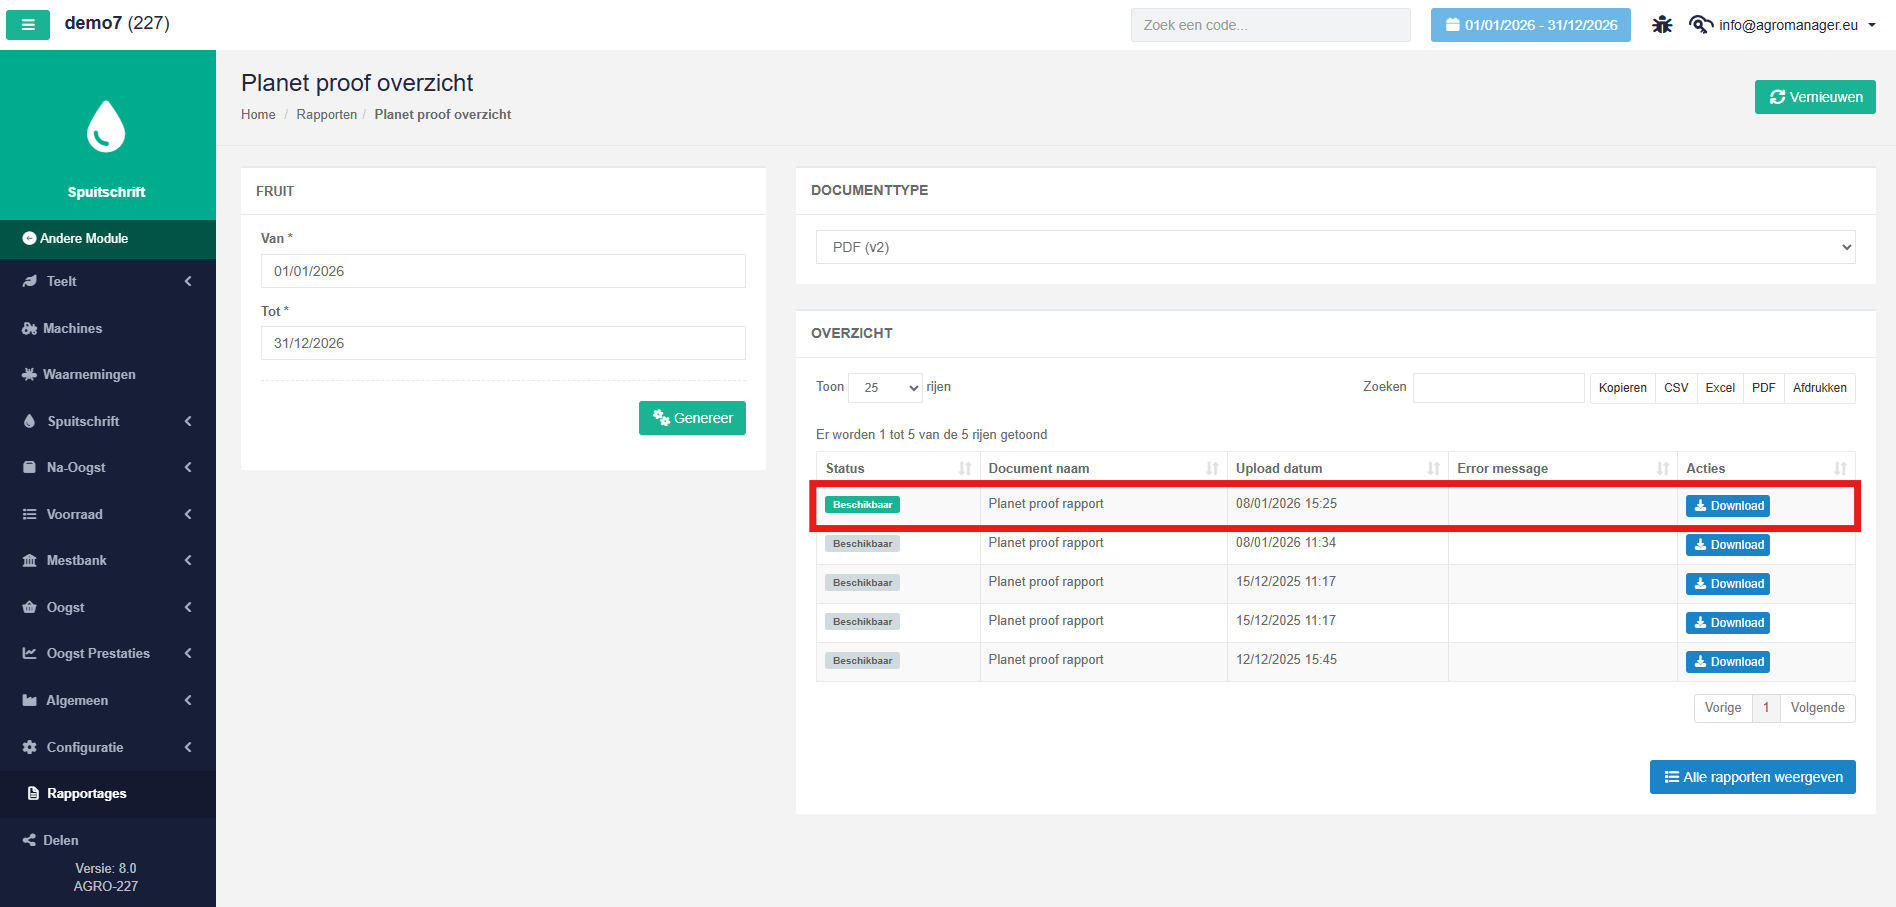Image resolution: width=1896 pixels, height=907 pixels.
Task: Export the table as CSV
Action: [1676, 388]
